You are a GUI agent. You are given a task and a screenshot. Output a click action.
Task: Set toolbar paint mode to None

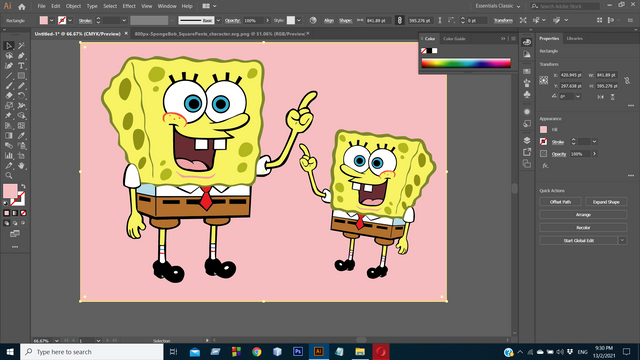23,213
